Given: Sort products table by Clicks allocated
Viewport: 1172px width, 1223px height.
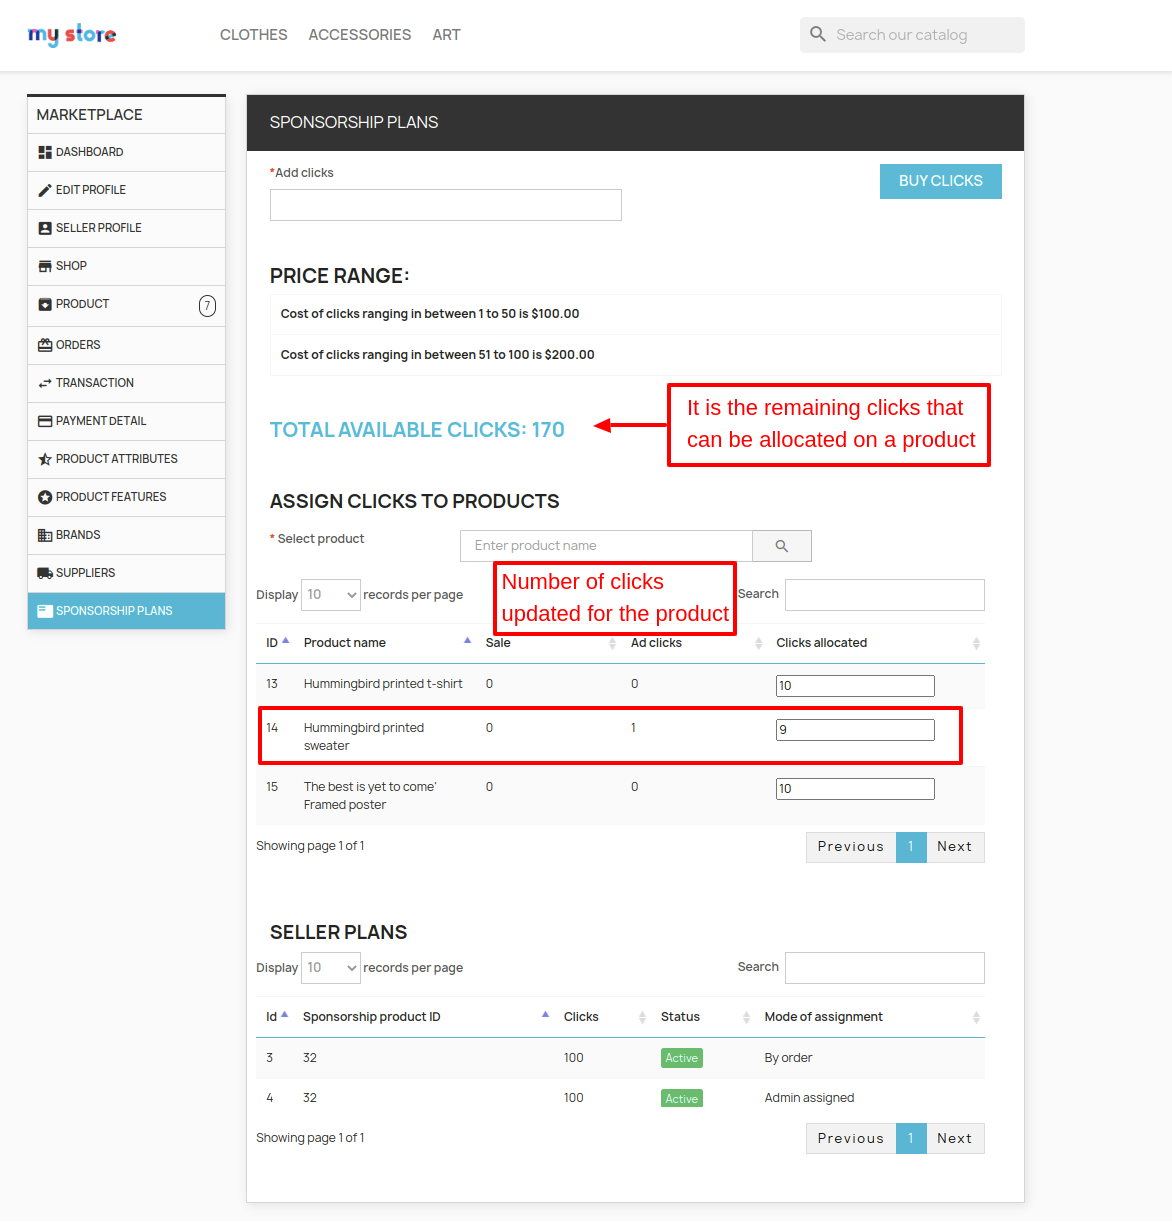Looking at the screenshot, I should click(878, 643).
